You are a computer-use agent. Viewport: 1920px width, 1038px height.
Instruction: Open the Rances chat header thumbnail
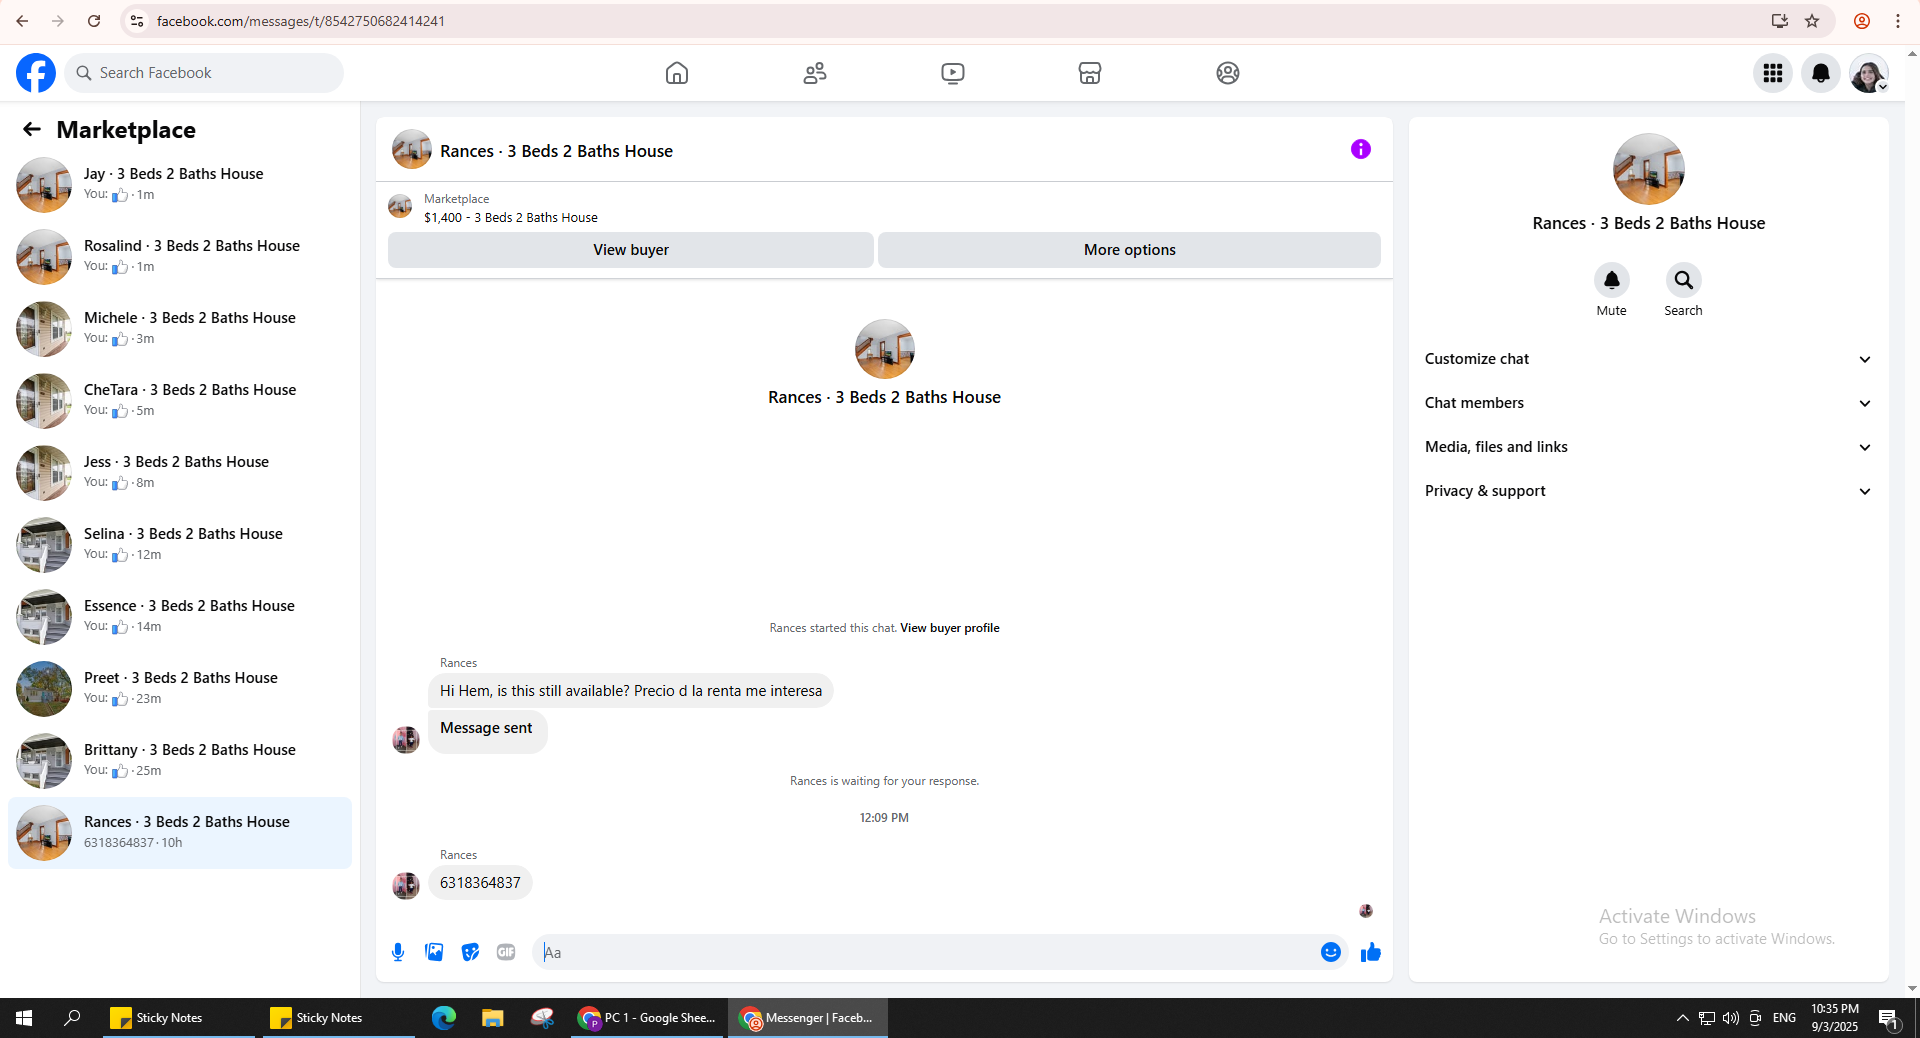412,150
